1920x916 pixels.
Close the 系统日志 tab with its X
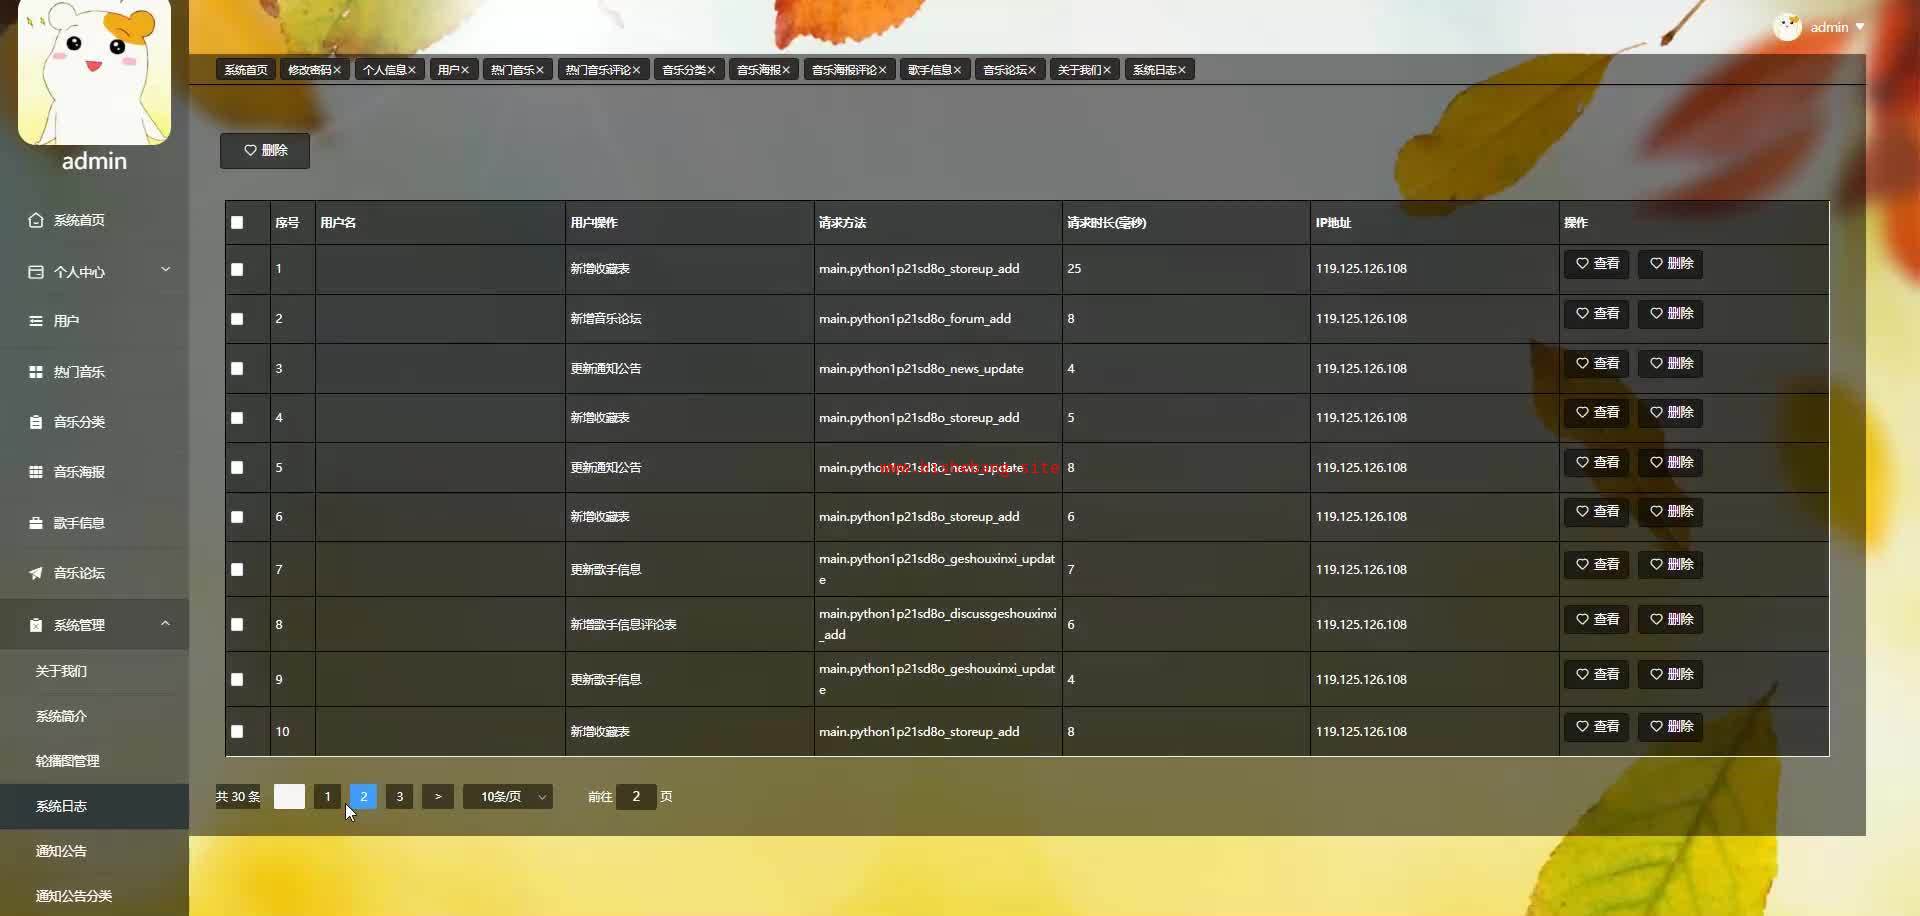pyautogui.click(x=1182, y=70)
